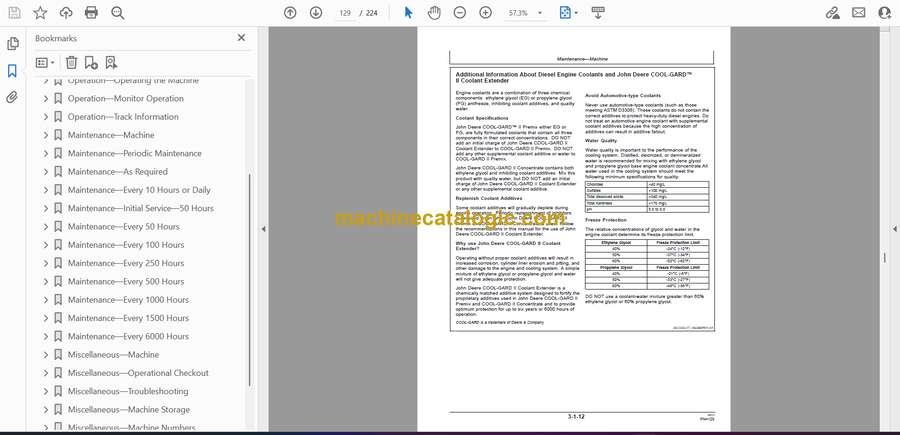The image size is (900, 435).
Task: Expand the Operation—Track Information bookmark
Action: point(46,117)
